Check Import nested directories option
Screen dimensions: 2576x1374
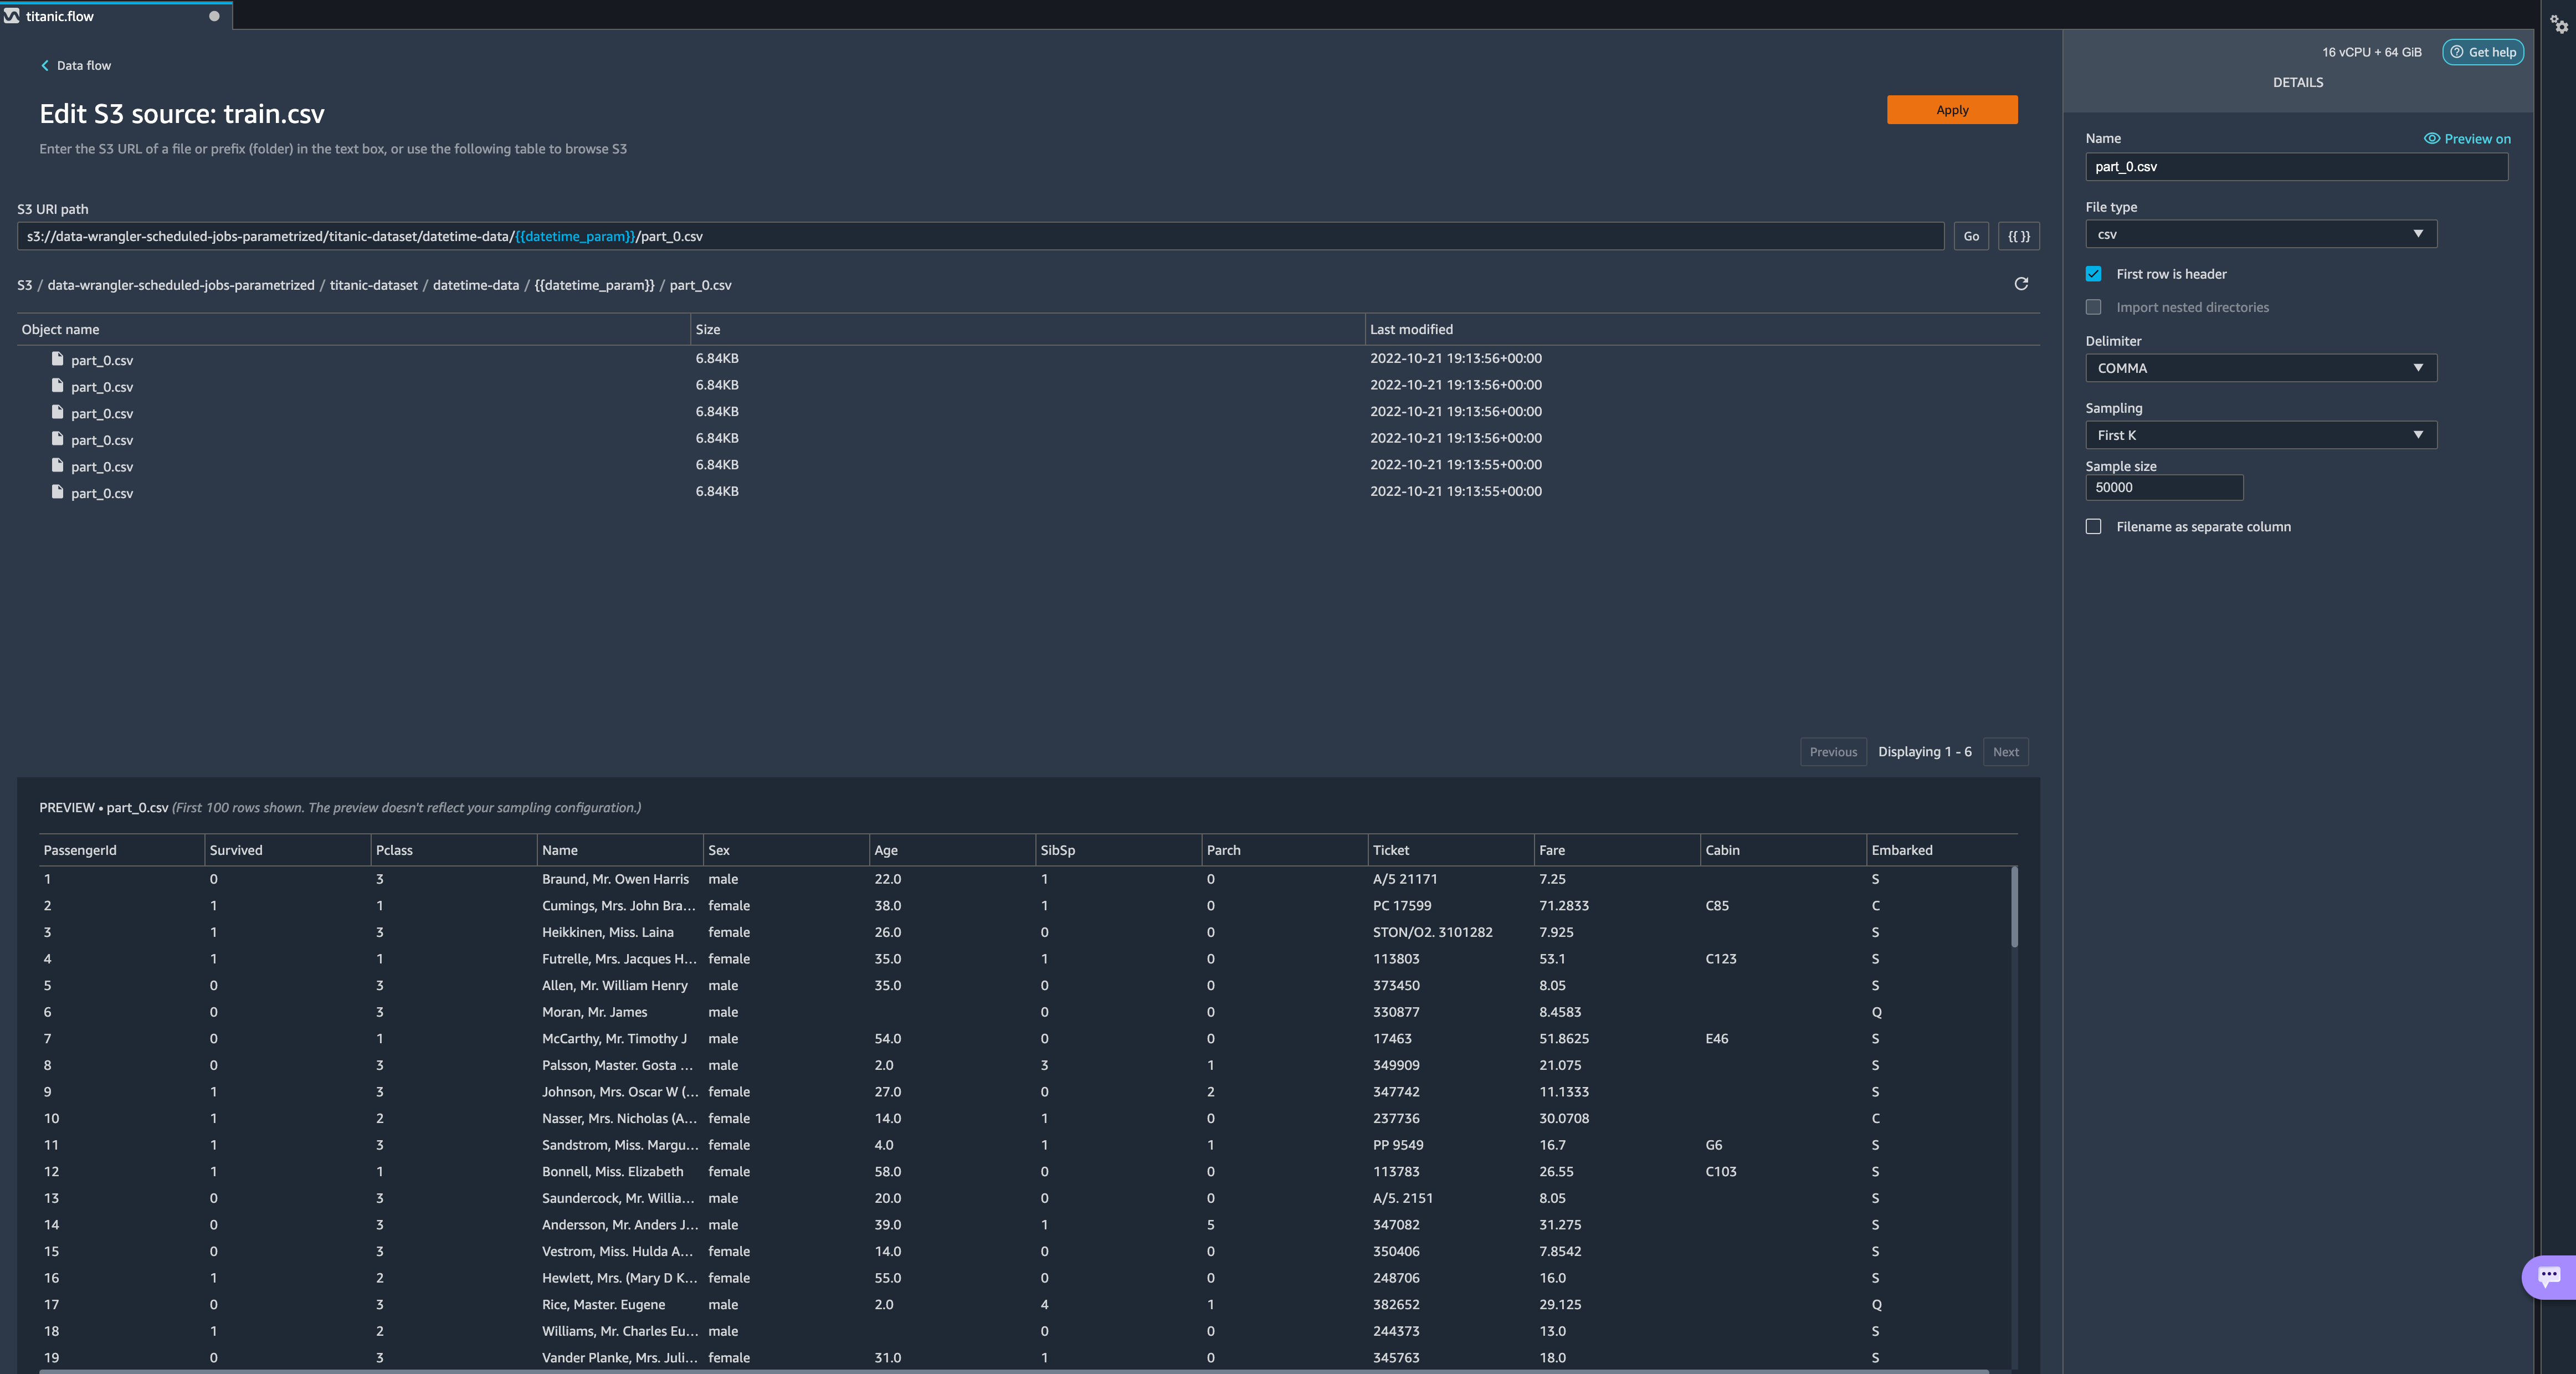2093,307
